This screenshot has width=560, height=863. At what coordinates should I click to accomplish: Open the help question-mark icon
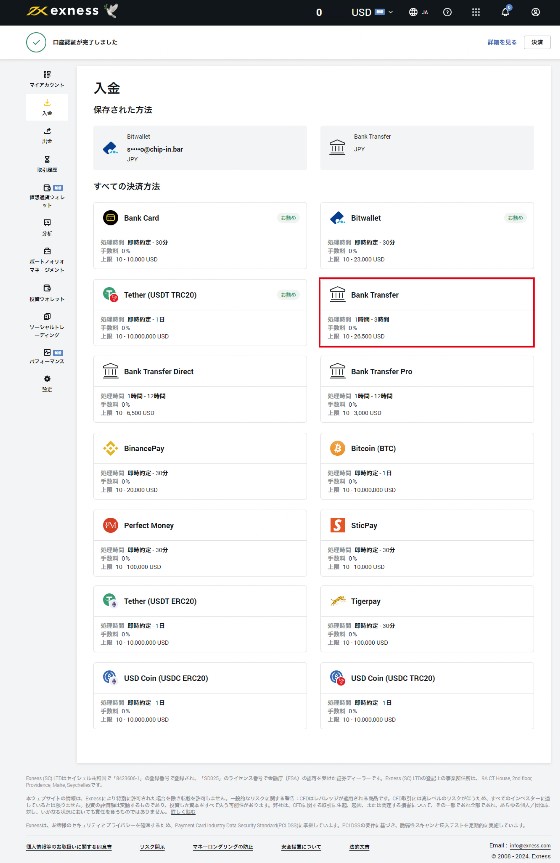(447, 12)
